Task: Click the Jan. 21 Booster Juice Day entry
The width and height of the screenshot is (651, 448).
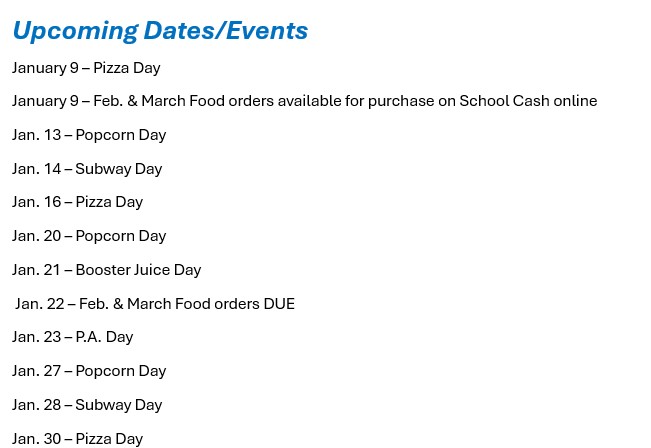Action: pos(106,270)
